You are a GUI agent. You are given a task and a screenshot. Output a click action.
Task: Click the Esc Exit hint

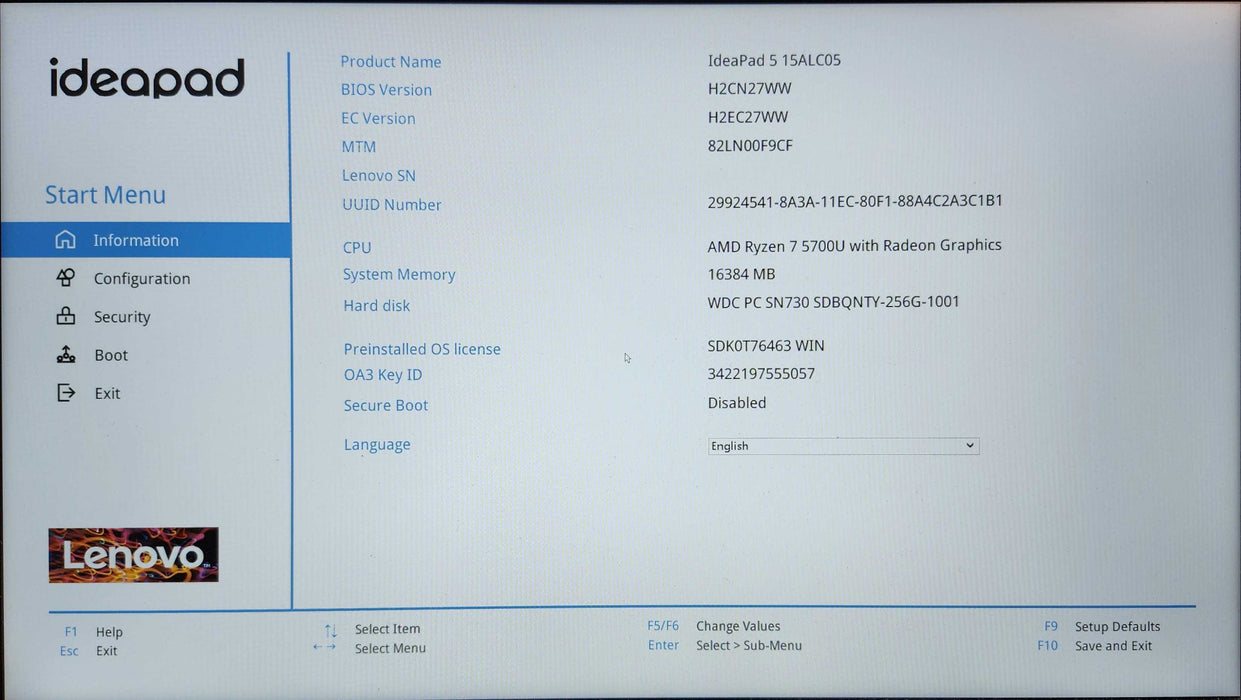88,651
